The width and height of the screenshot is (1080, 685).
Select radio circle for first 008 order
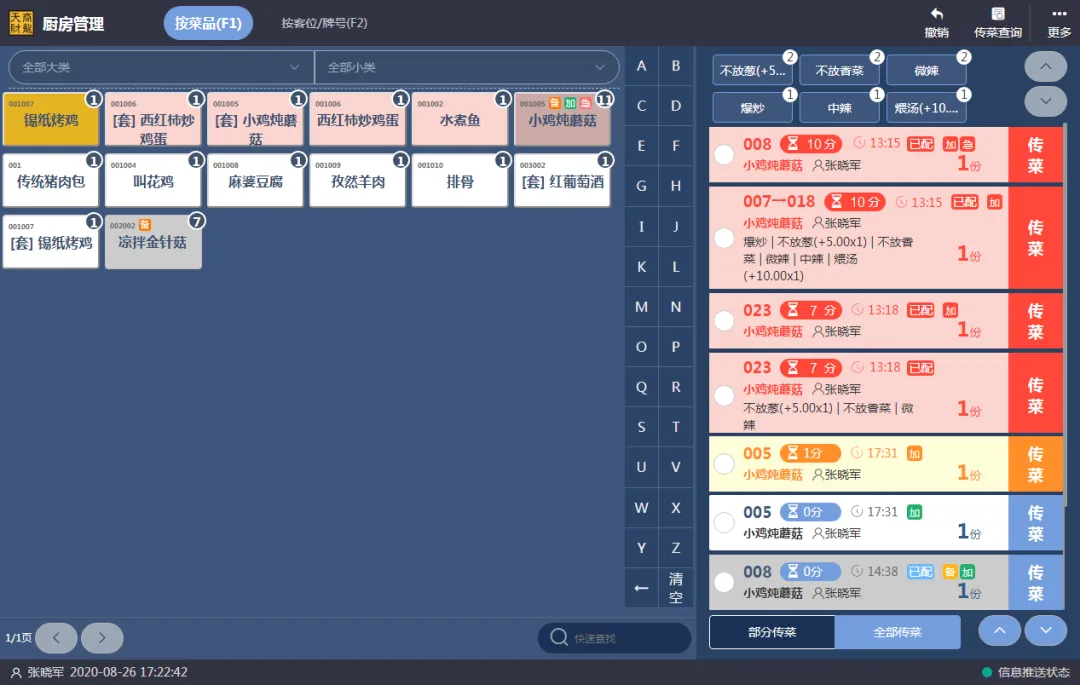pos(724,155)
